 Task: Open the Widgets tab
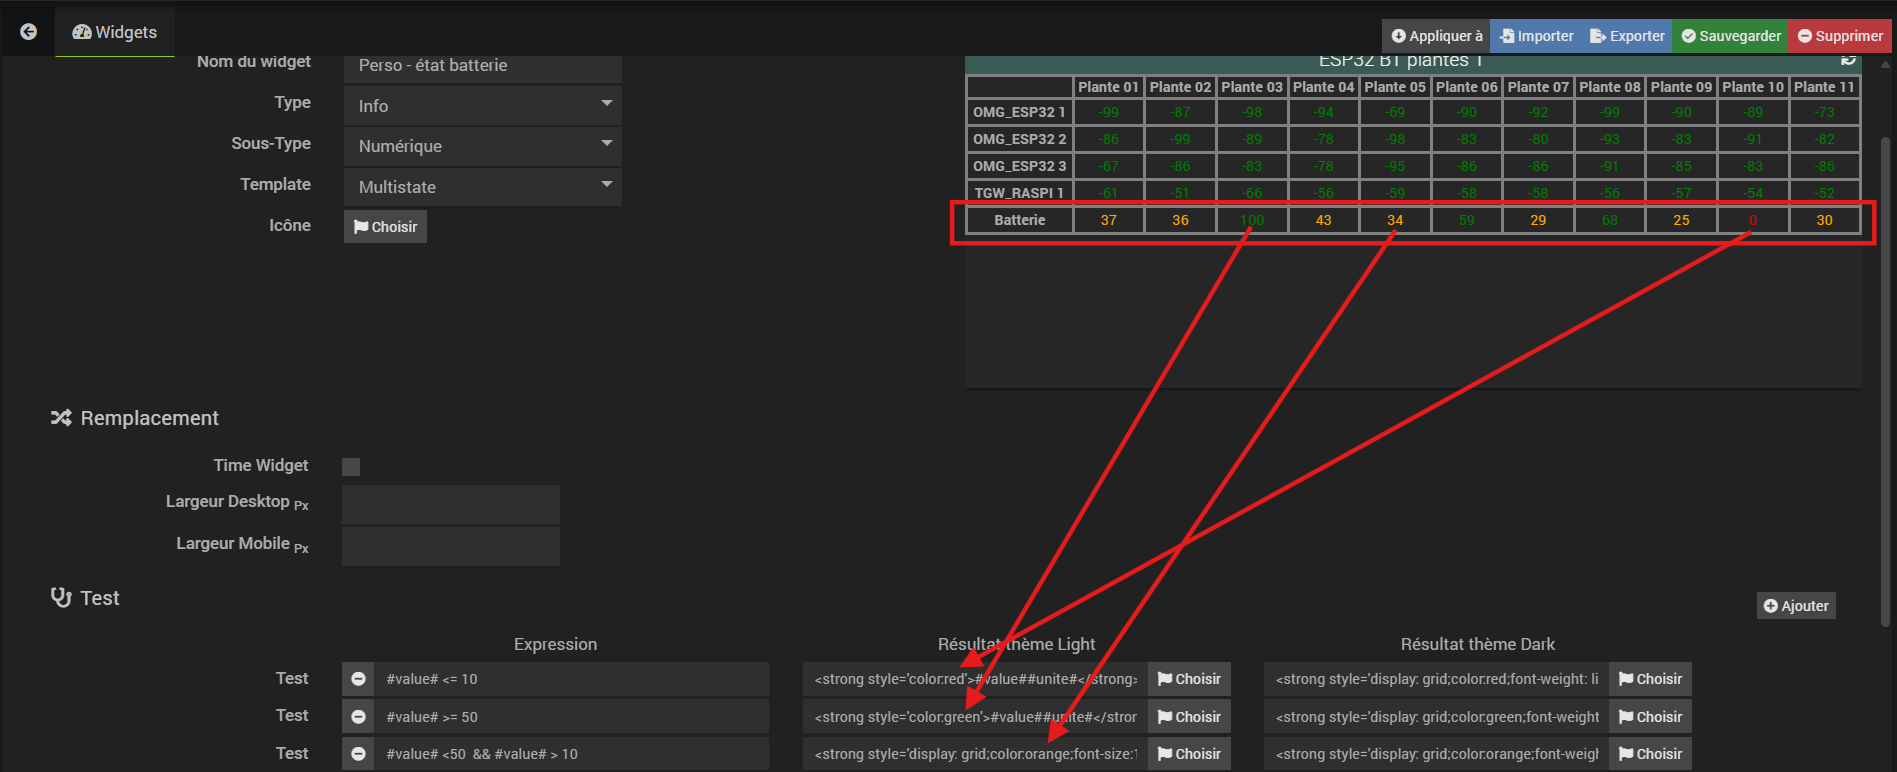[x=115, y=32]
